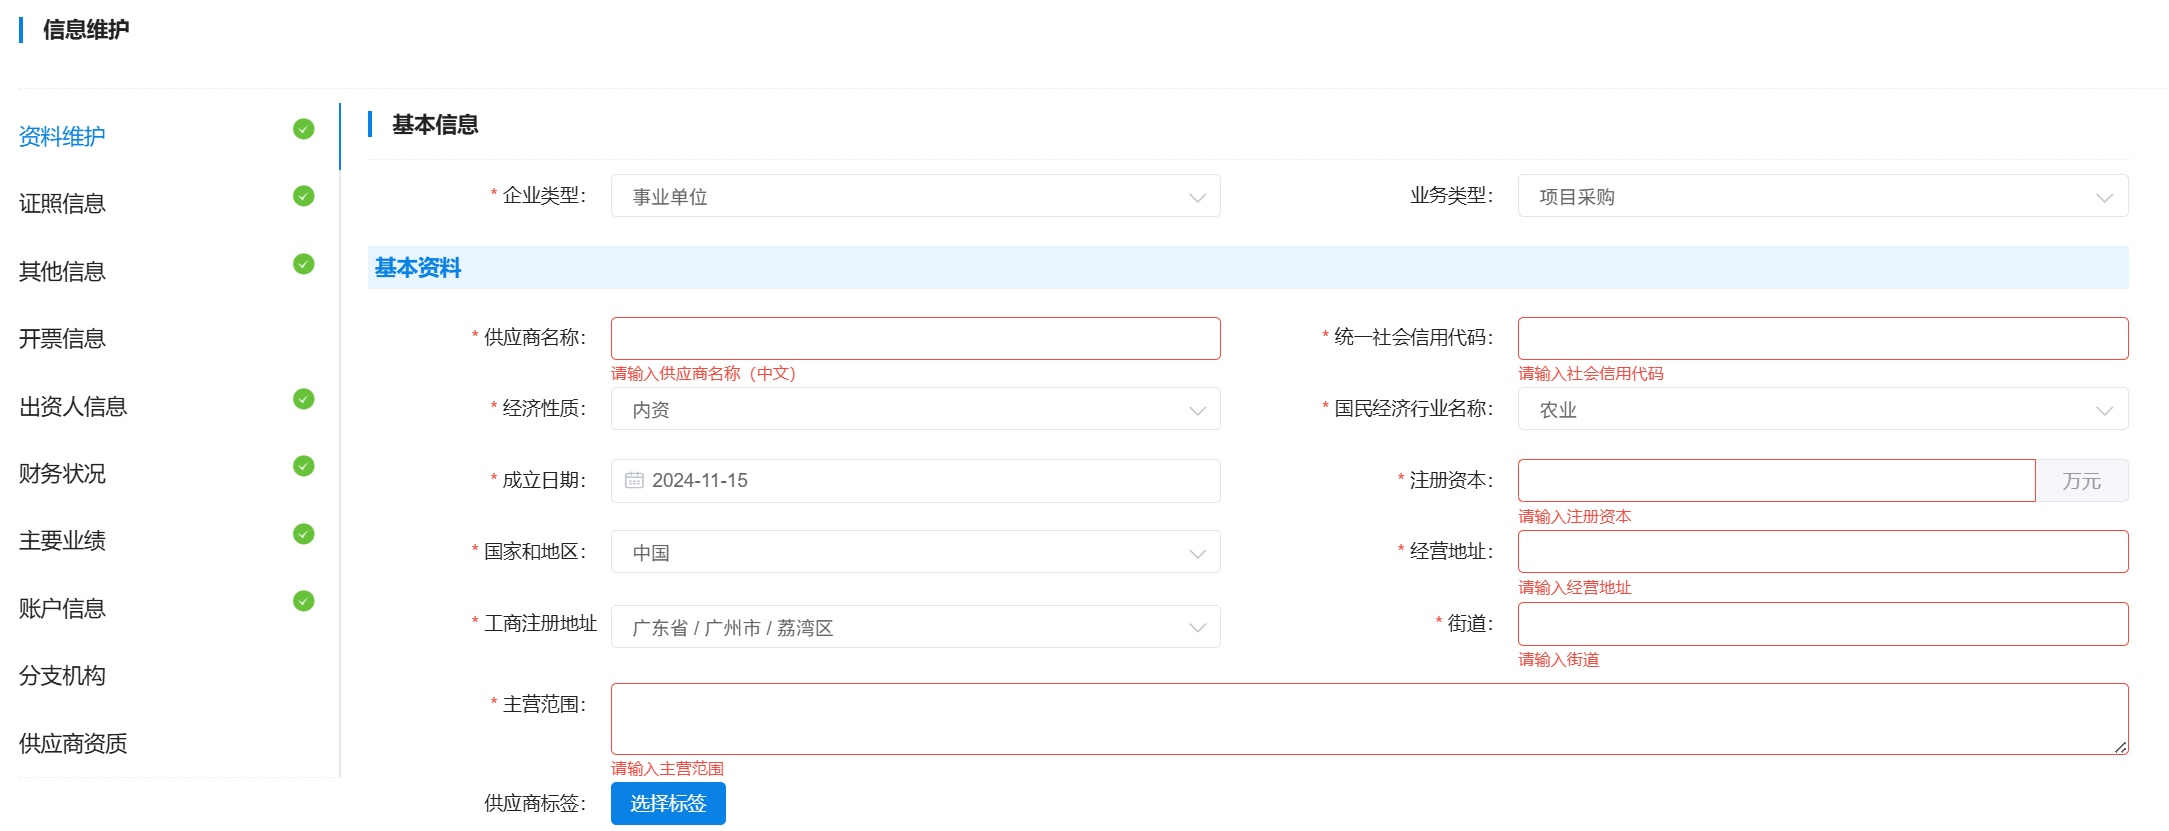Open the 资料维护 sidebar section
This screenshot has width=2169, height=831.
point(62,136)
